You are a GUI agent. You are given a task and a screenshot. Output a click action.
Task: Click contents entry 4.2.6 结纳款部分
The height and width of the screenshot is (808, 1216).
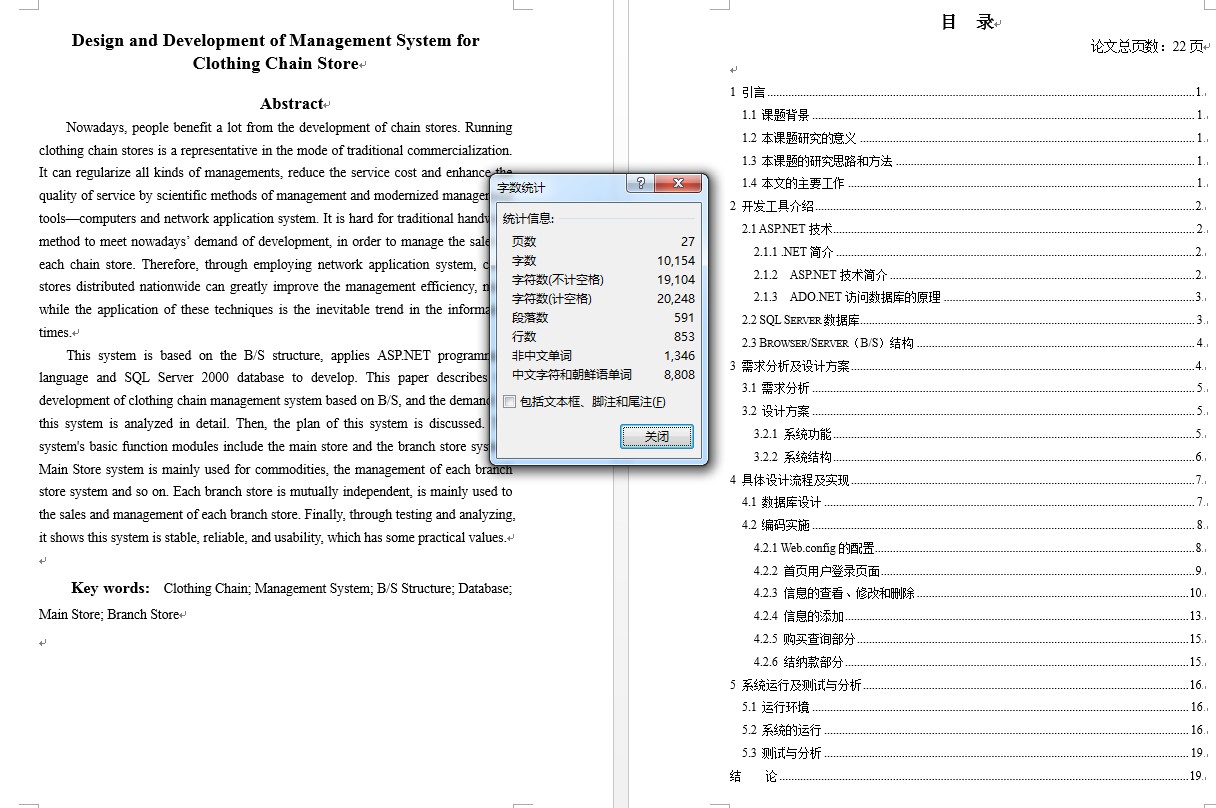978,662
